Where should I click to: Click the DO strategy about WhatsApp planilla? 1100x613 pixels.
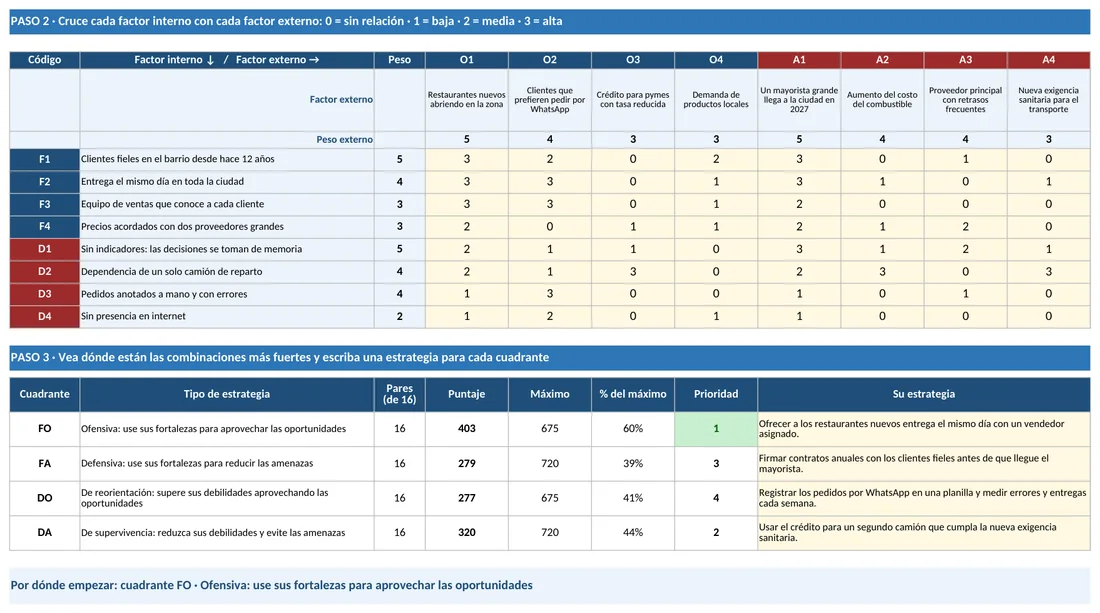coord(924,498)
